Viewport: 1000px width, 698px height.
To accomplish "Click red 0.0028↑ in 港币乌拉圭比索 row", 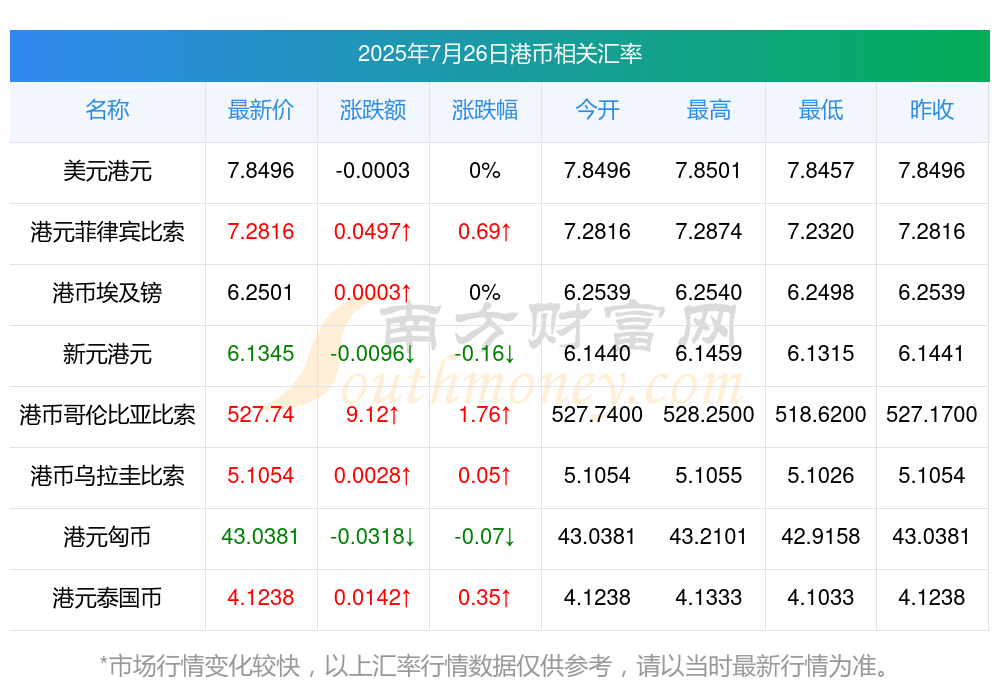I will point(373,476).
